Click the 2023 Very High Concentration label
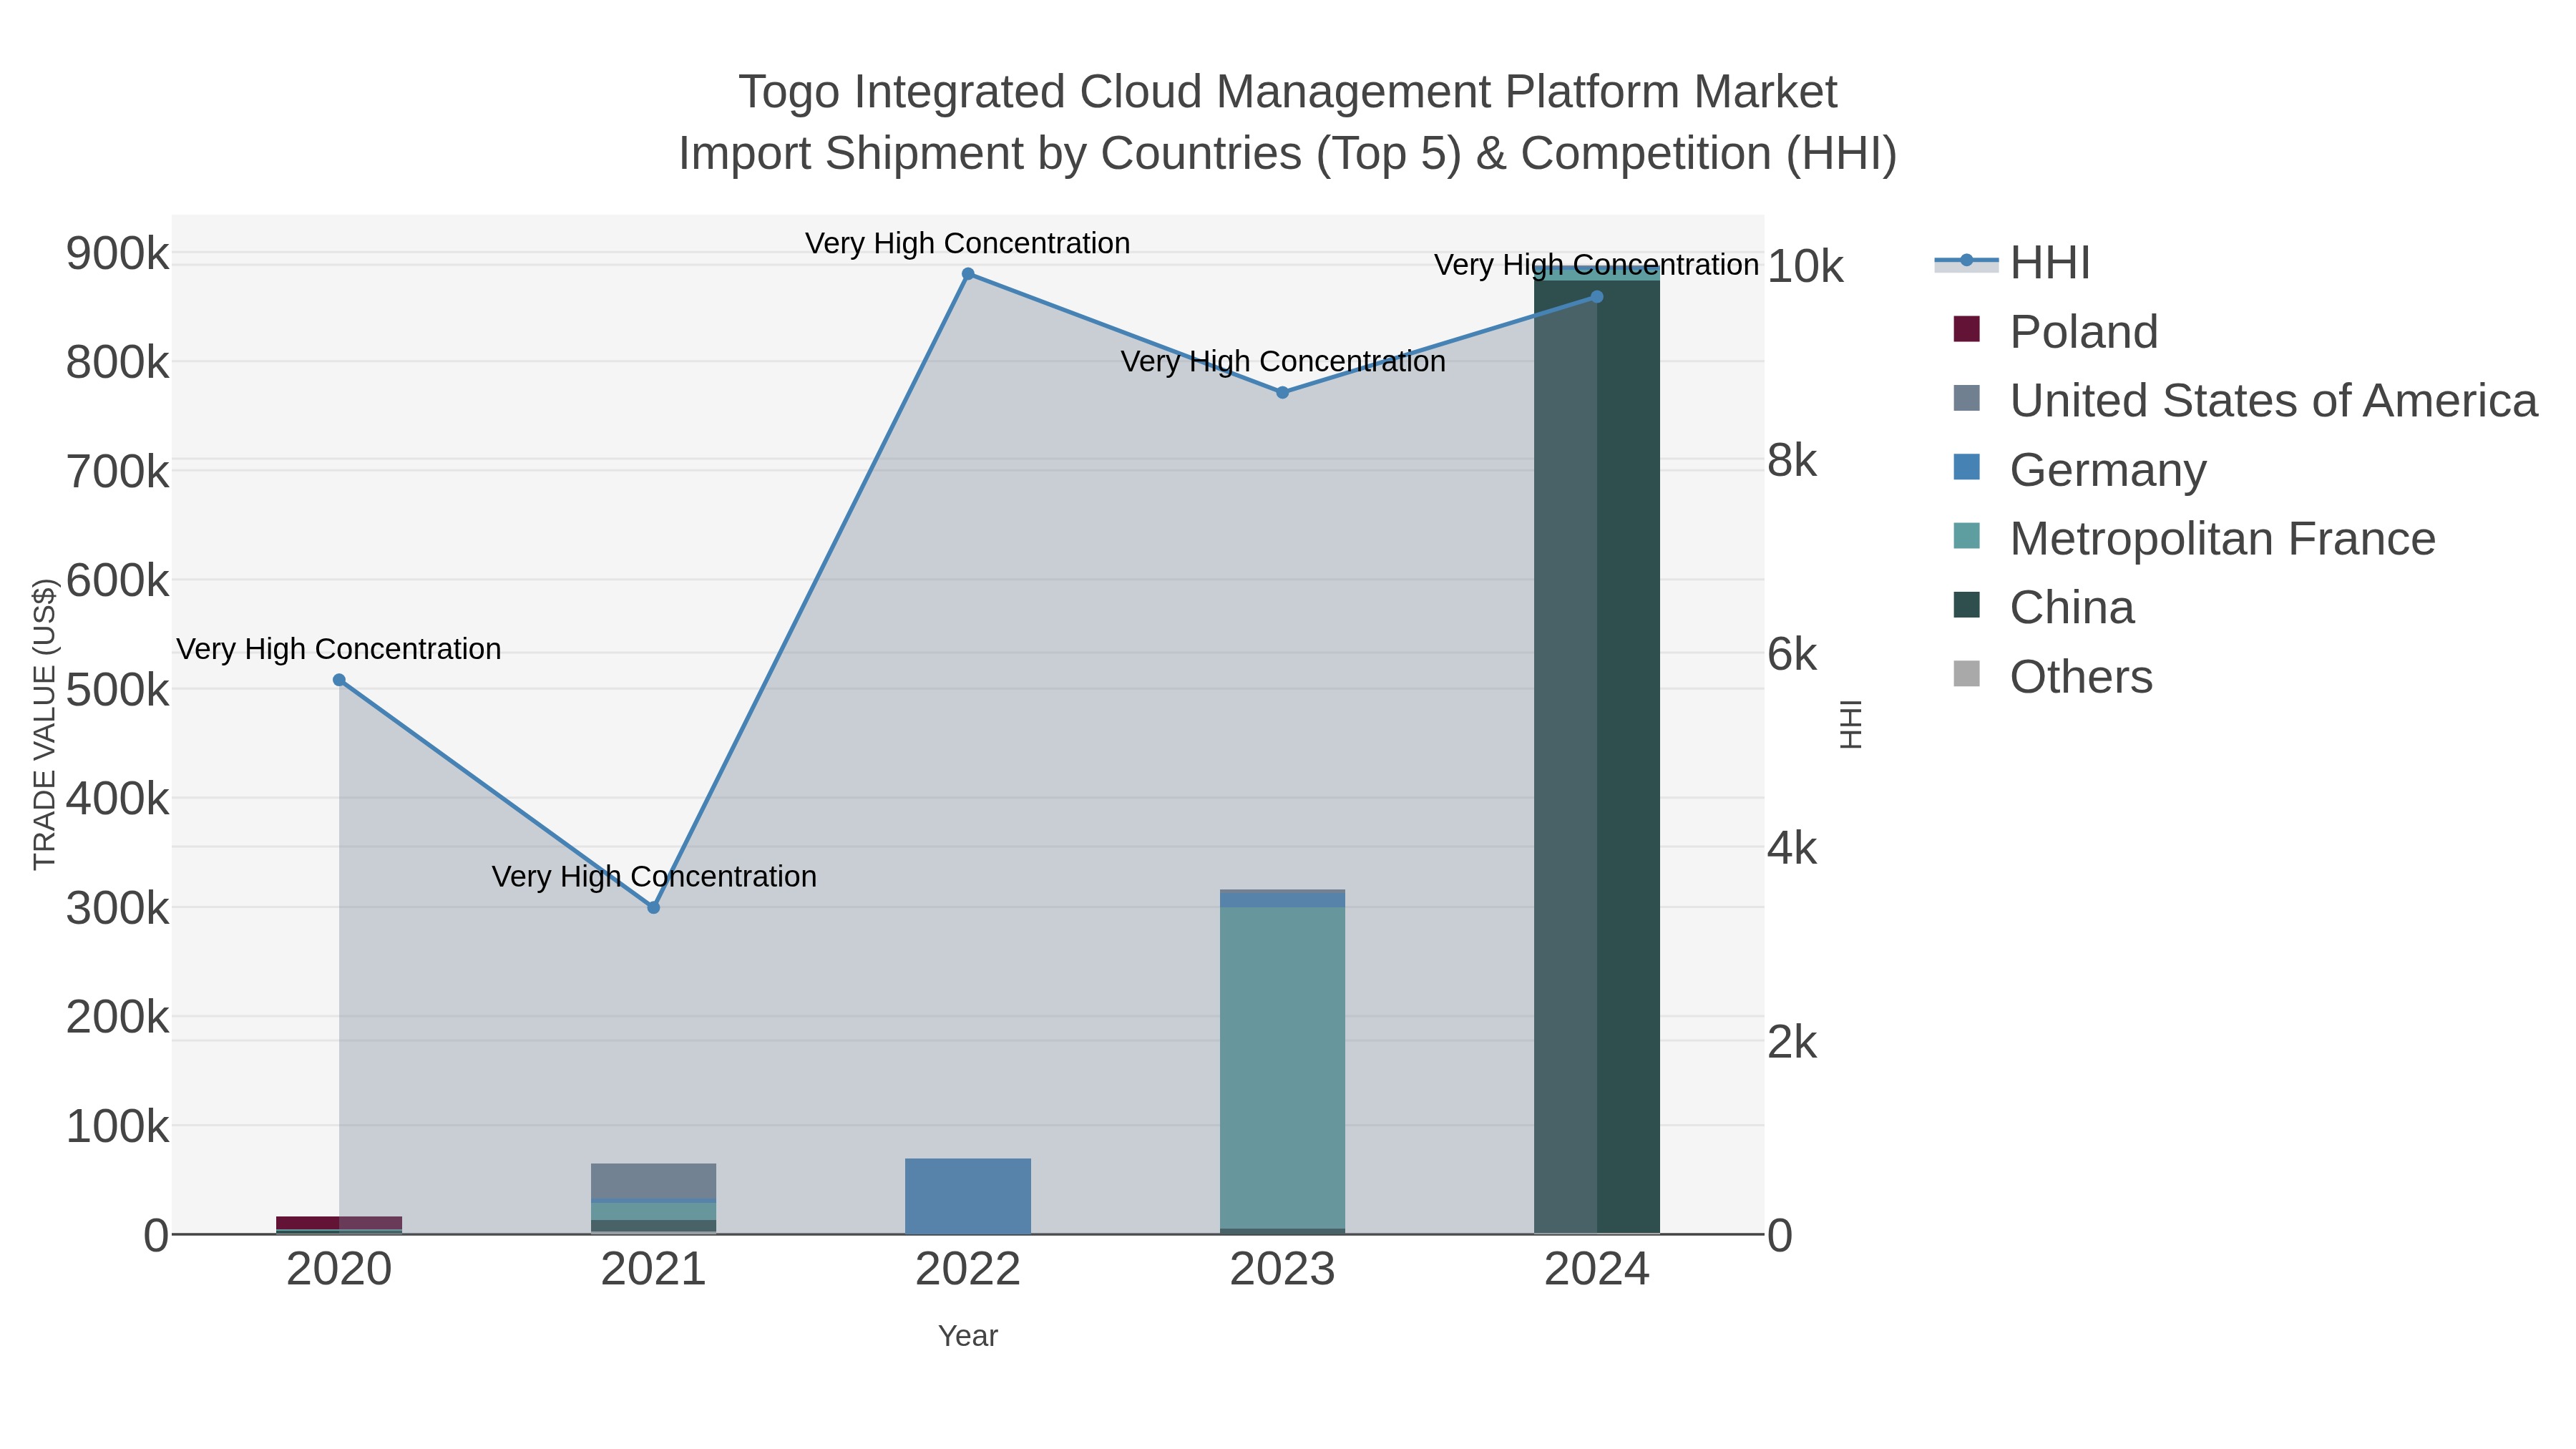This screenshot has width=2576, height=1449. (1283, 361)
